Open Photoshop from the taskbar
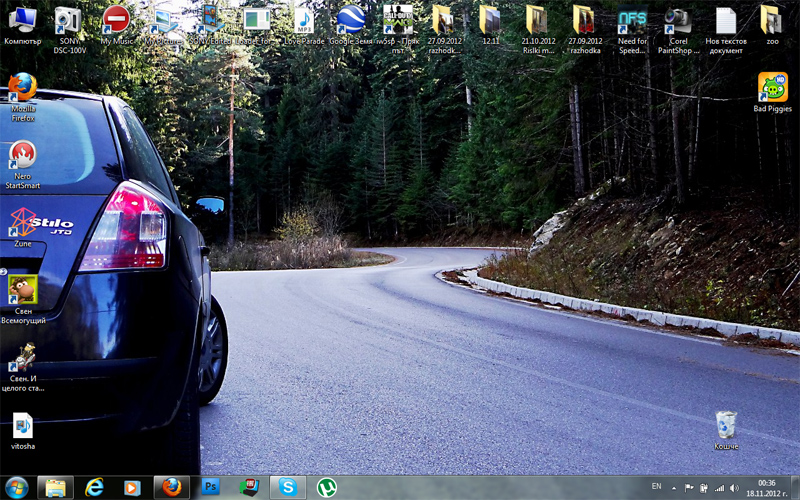 [x=211, y=487]
